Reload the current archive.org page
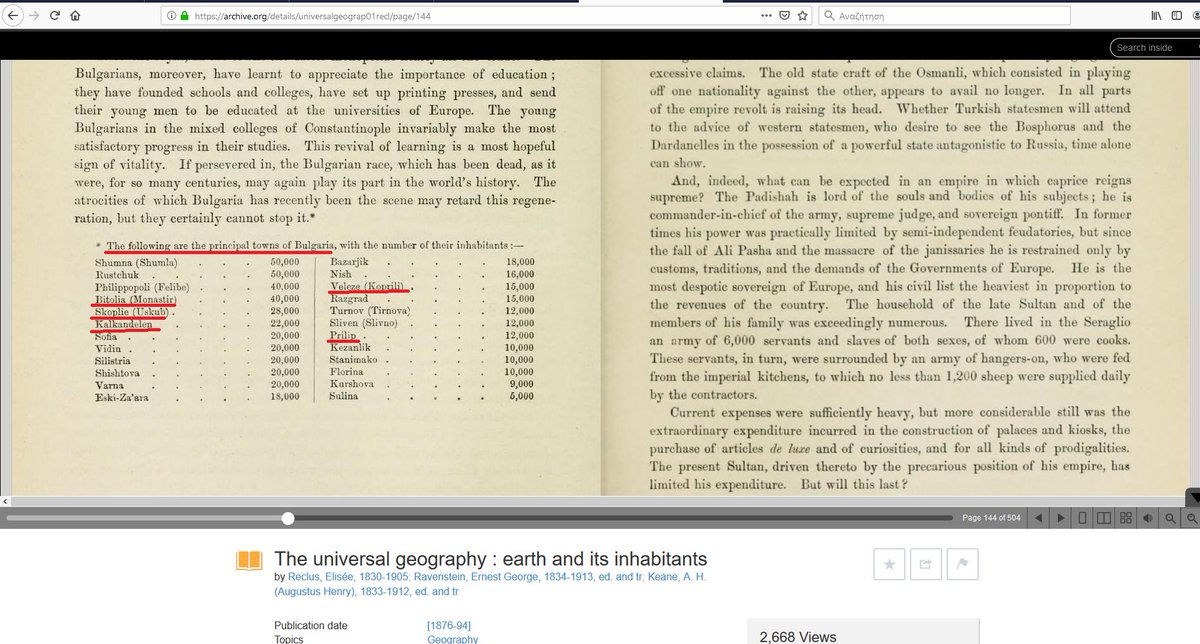Screen dimensions: 1200x644 pos(54,16)
